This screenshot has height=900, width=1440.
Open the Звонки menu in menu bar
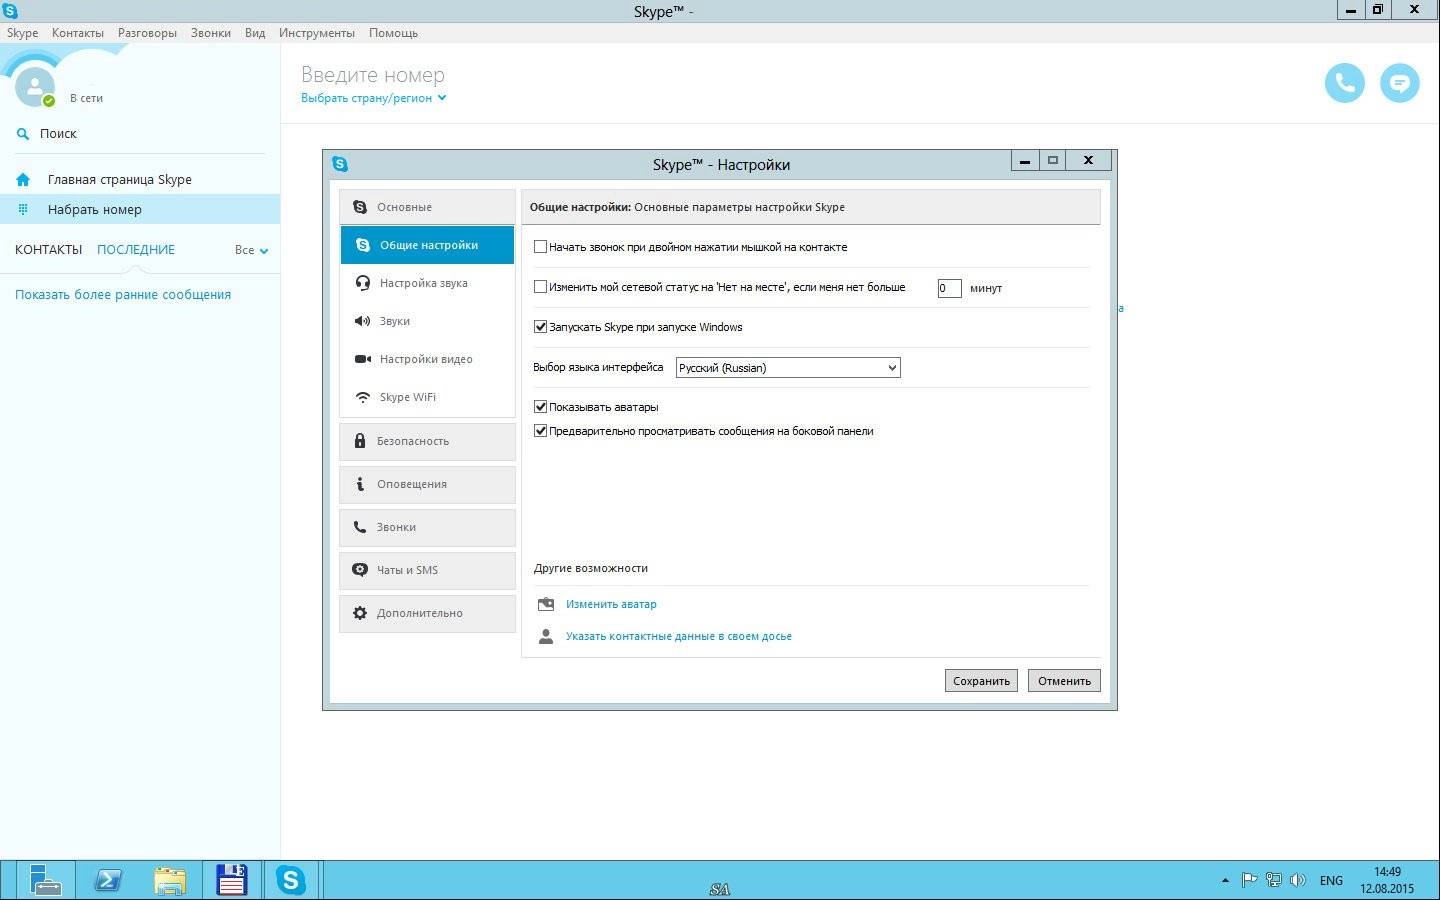(x=210, y=33)
